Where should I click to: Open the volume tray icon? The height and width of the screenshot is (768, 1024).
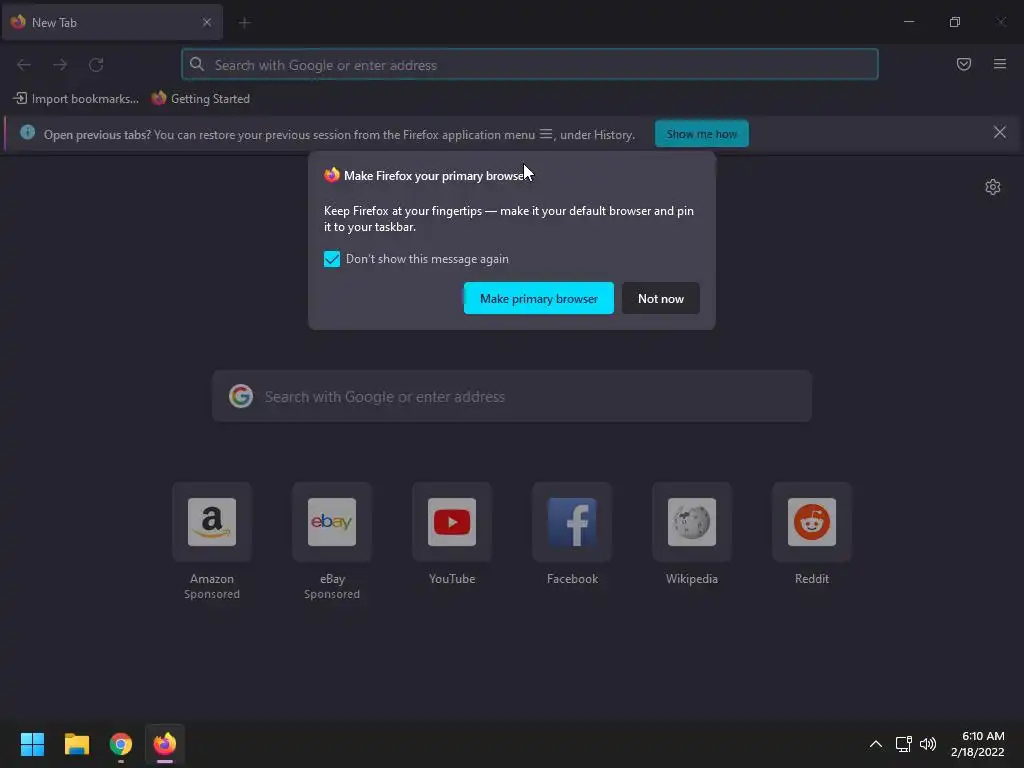coord(927,744)
